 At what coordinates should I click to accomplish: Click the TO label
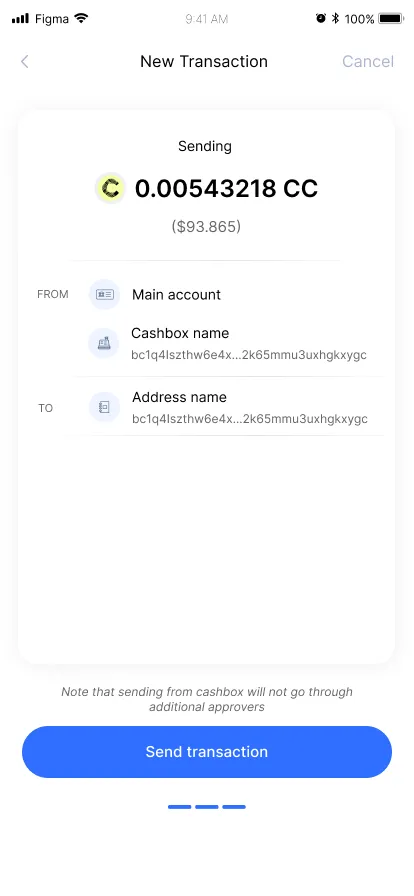(46, 408)
